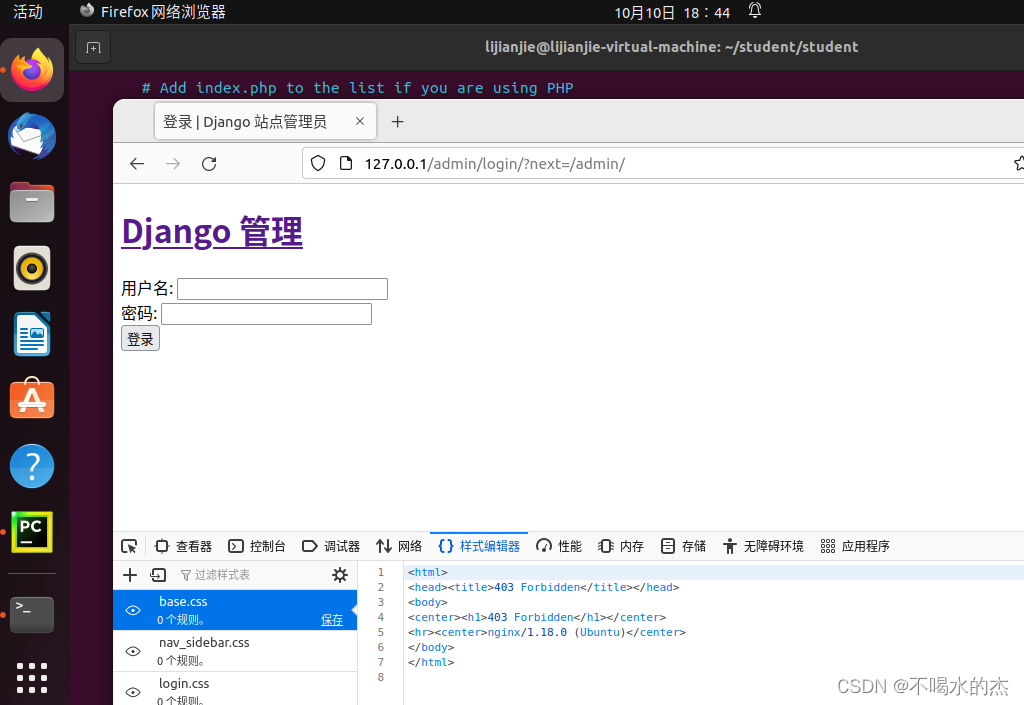
Task: Toggle visibility of login.css
Action: coord(133,691)
